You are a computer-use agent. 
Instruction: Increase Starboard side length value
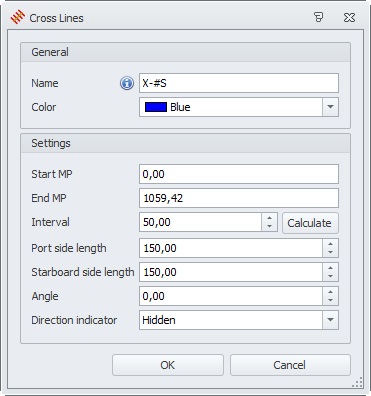(x=330, y=268)
